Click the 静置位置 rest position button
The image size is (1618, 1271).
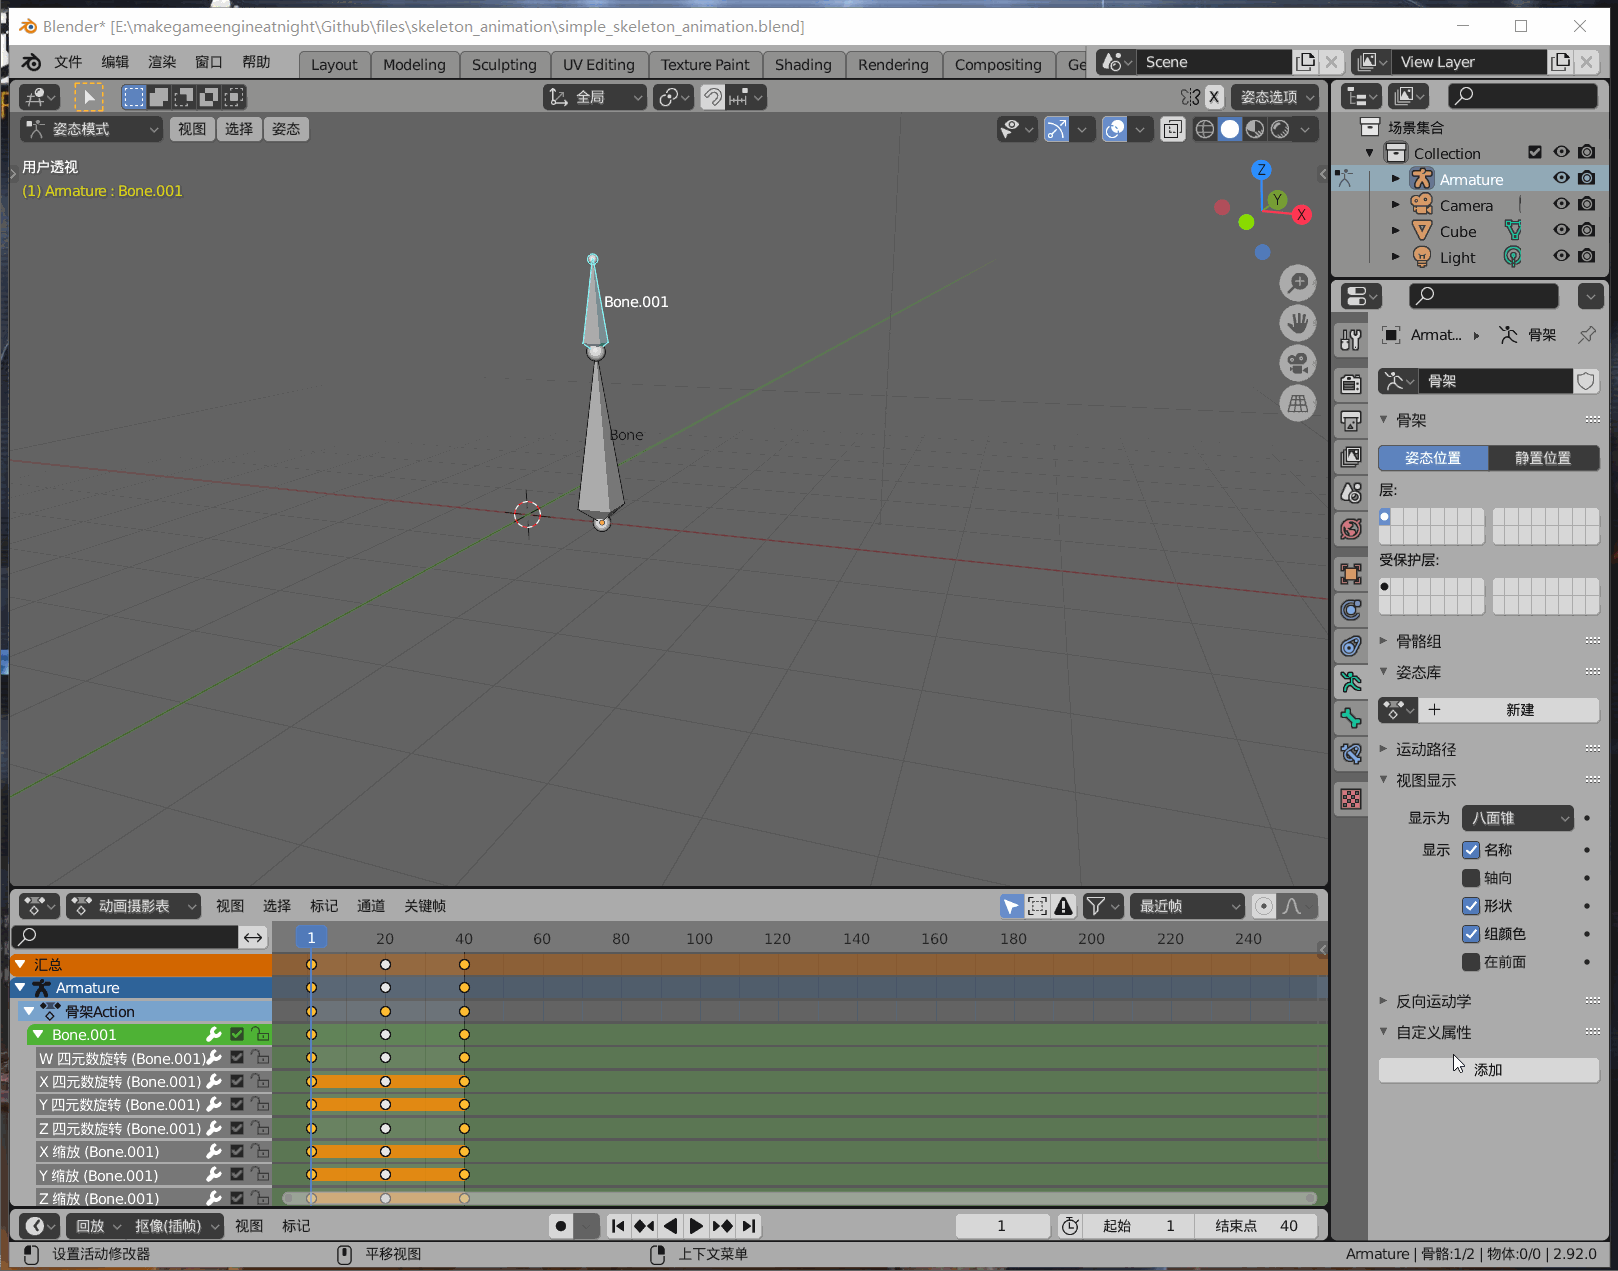1543,458
